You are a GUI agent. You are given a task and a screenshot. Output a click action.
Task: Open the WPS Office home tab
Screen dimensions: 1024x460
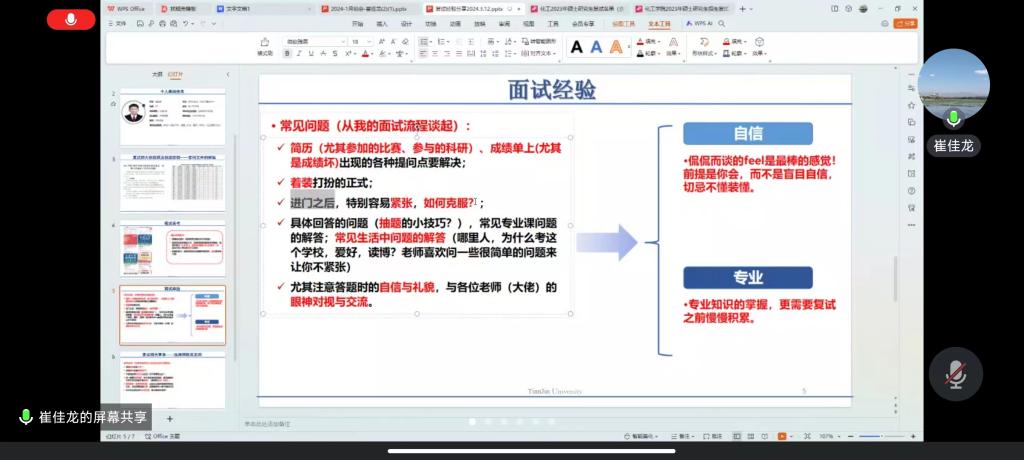(x=125, y=8)
